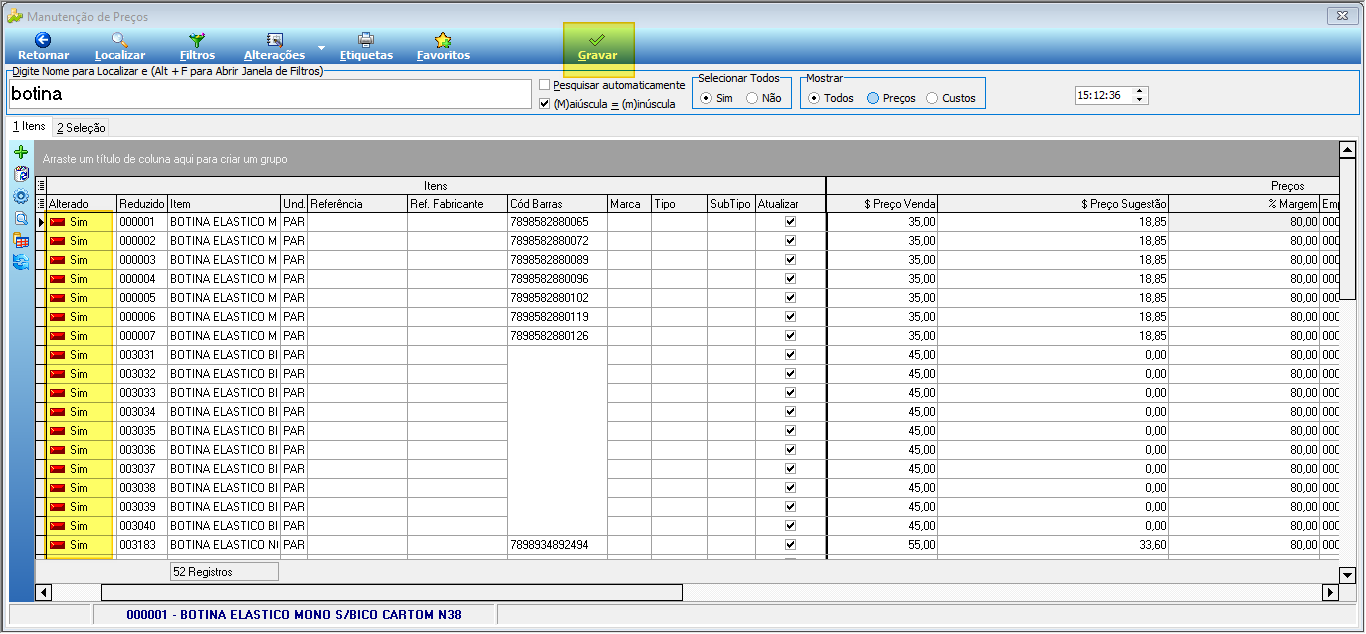Click the Gravar save button
The image size is (1366, 634).
click(x=598, y=47)
